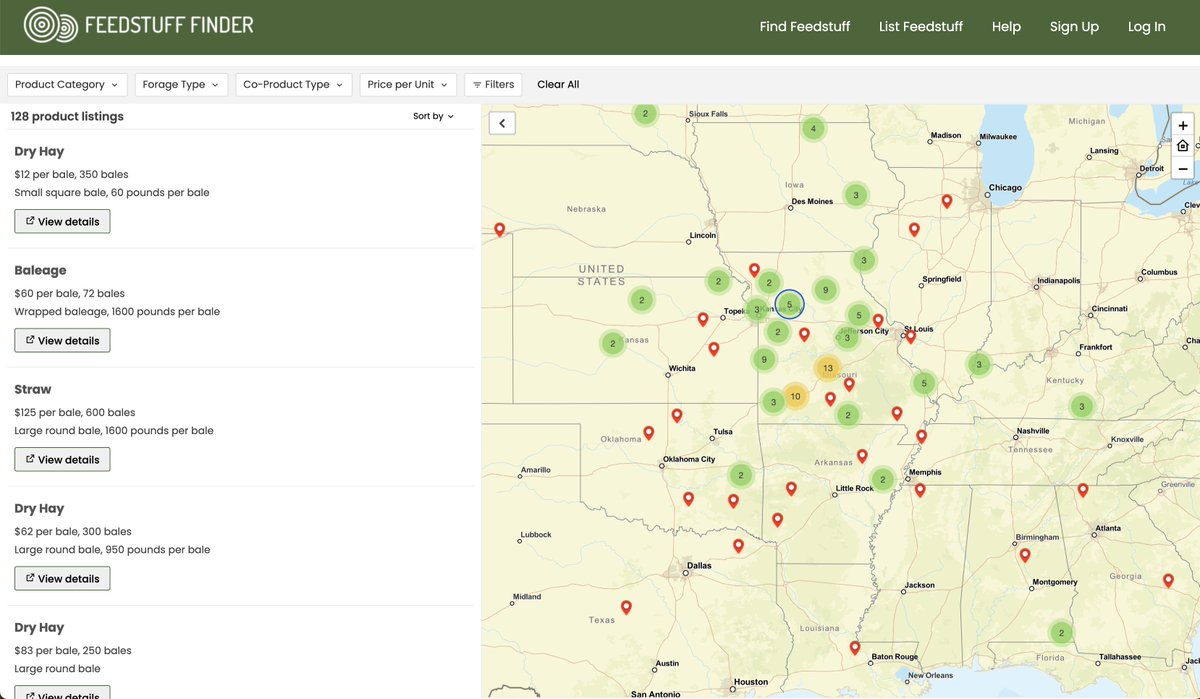1200x699 pixels.
Task: Open the Forage Type dropdown
Action: pyautogui.click(x=181, y=85)
